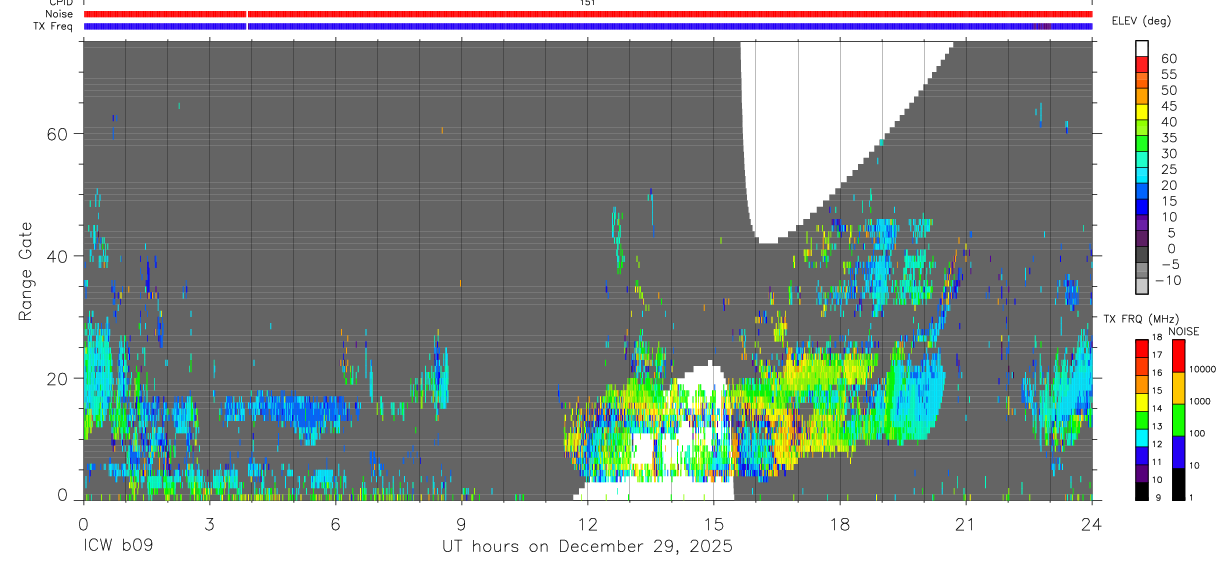Viewport: 1228px width, 567px height.
Task: Click x-axis tick label '12'
Action: click(x=587, y=524)
